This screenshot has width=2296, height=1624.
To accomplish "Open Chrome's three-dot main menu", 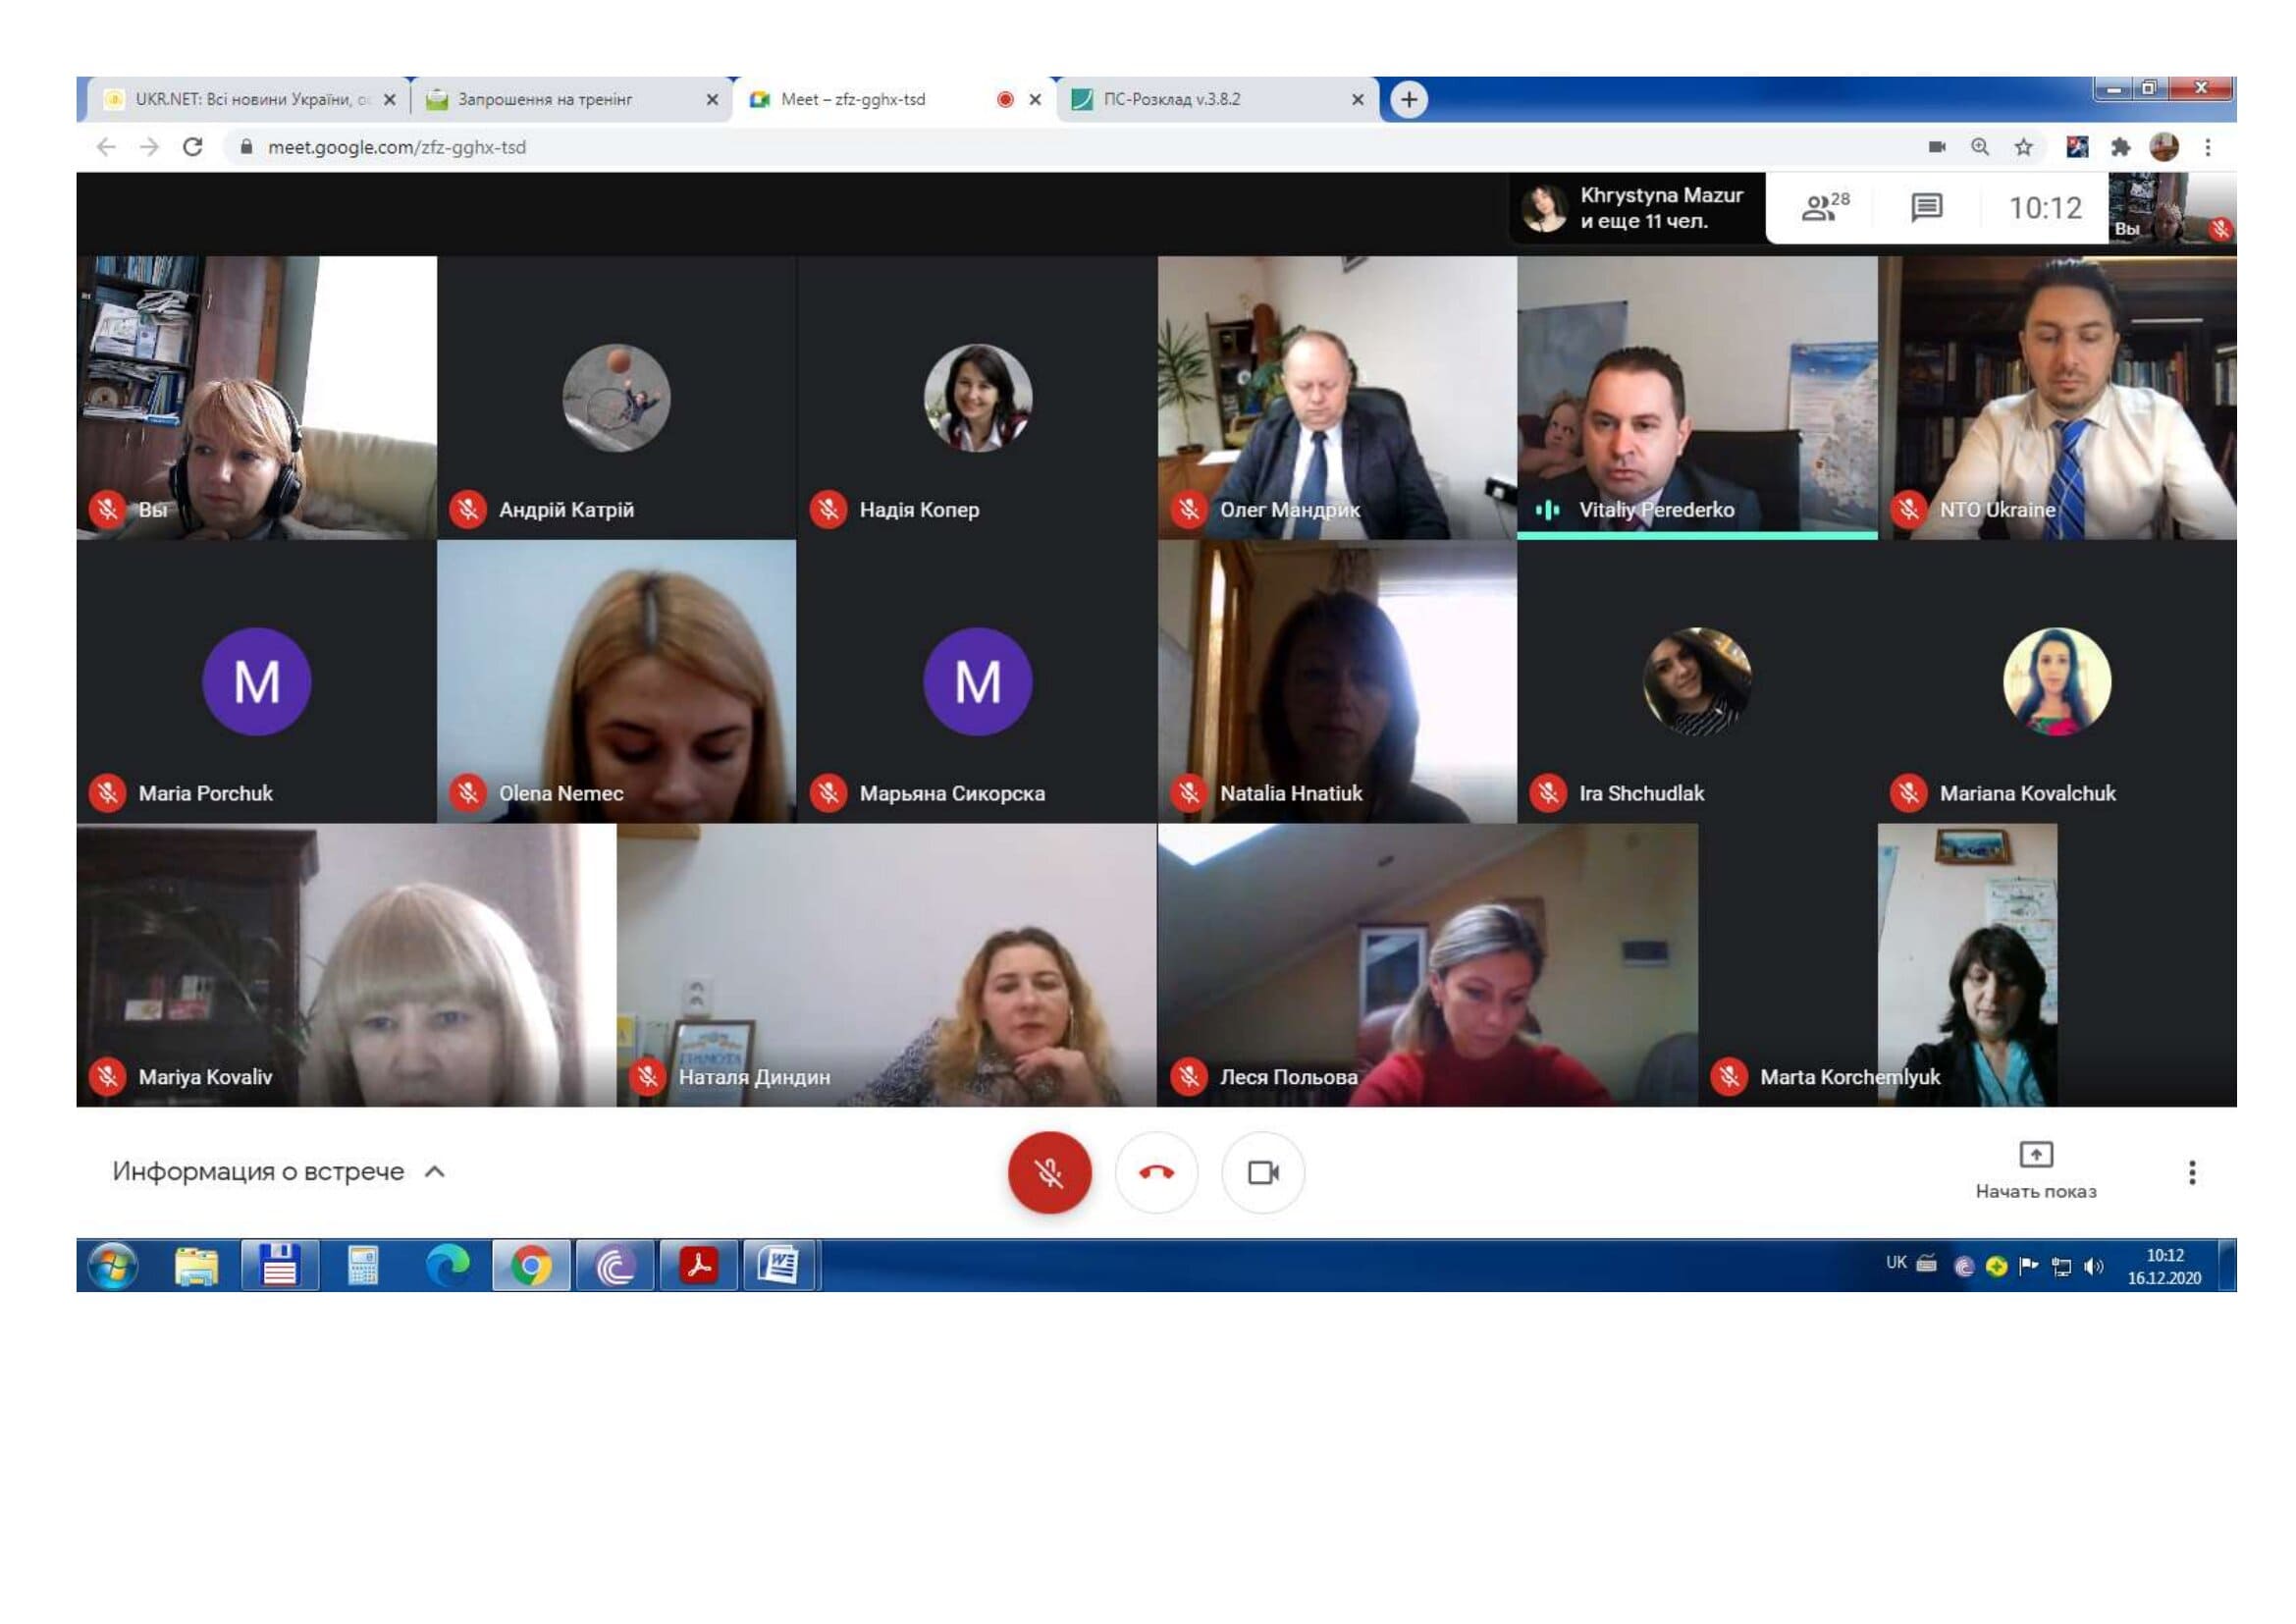I will 2207,147.
